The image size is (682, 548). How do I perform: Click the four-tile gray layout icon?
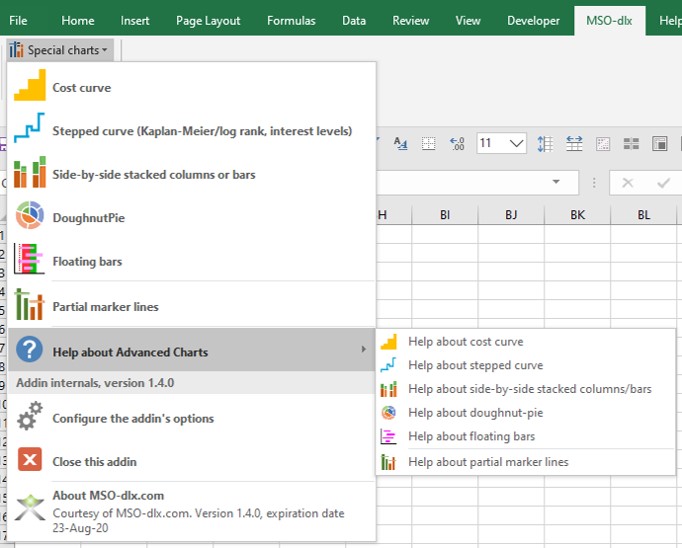[x=631, y=144]
